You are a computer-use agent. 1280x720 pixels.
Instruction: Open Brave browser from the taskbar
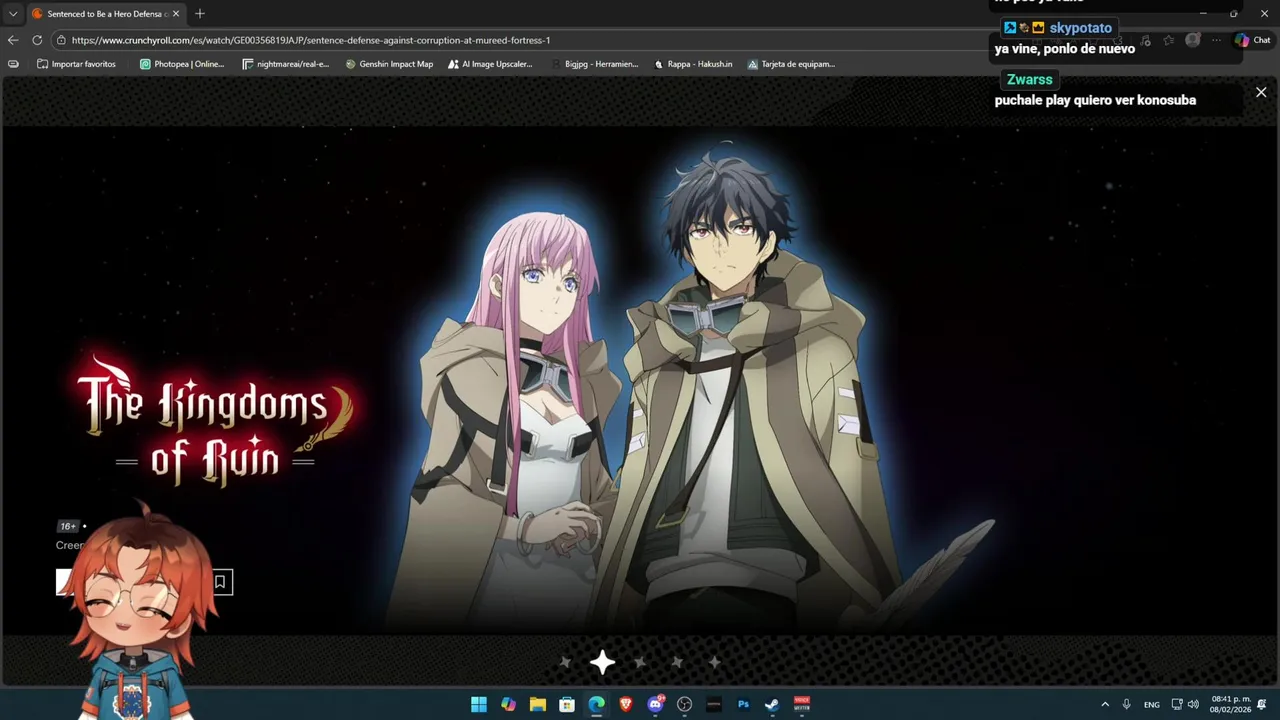click(x=626, y=704)
